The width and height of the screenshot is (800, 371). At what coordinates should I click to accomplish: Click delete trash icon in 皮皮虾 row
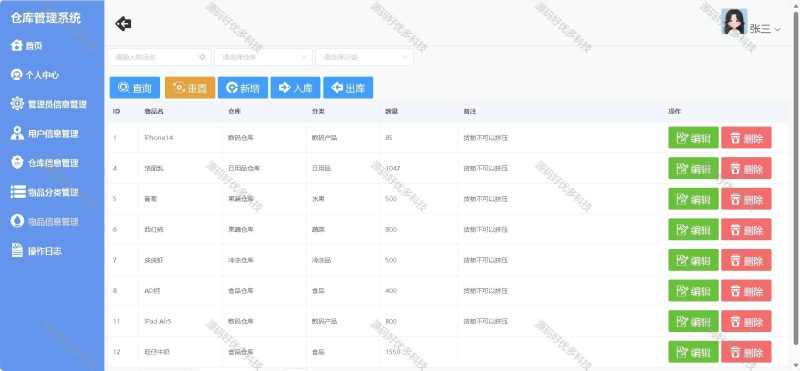click(735, 260)
